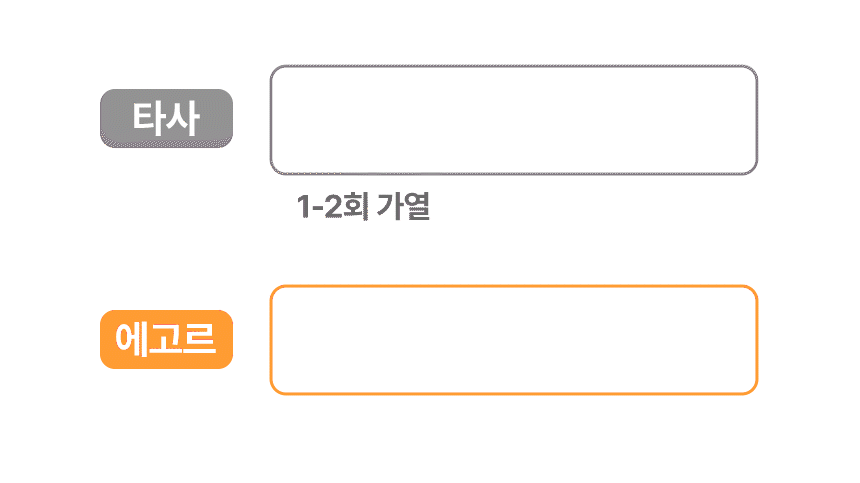
Task: Click inside the orange-bordered input box
Action: point(513,340)
